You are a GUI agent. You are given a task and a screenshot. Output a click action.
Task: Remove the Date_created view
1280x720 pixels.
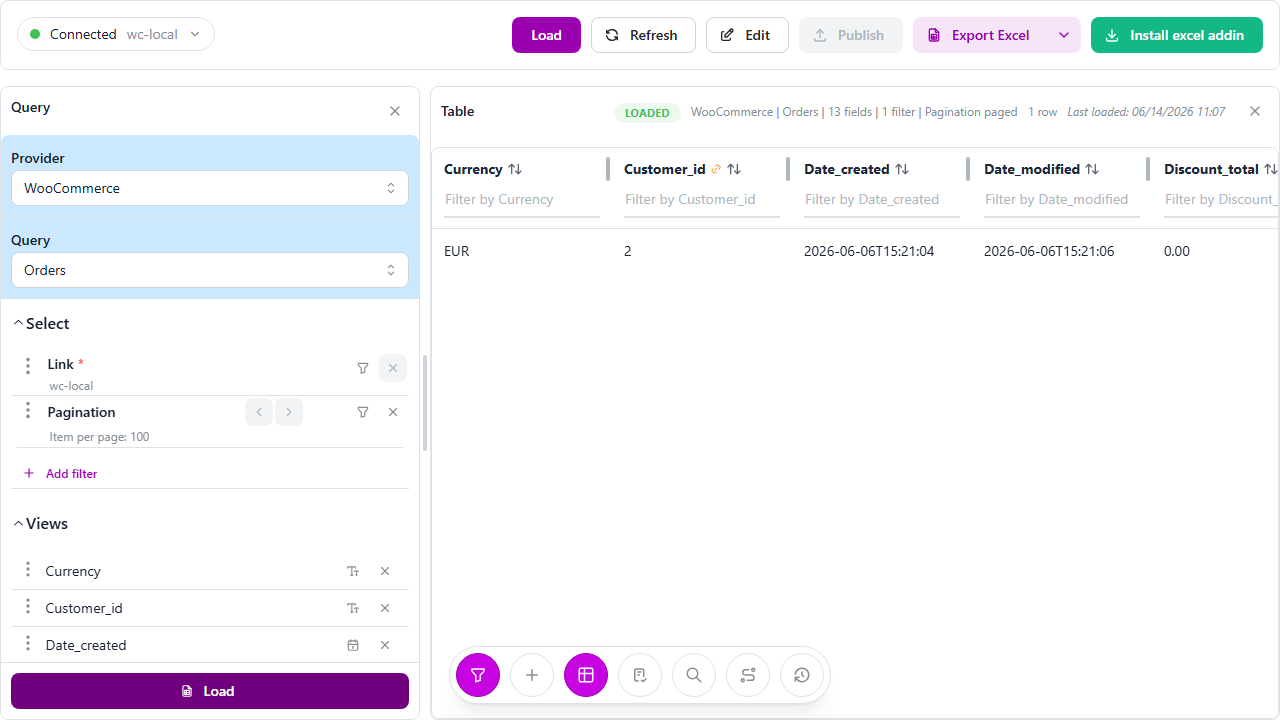(385, 645)
